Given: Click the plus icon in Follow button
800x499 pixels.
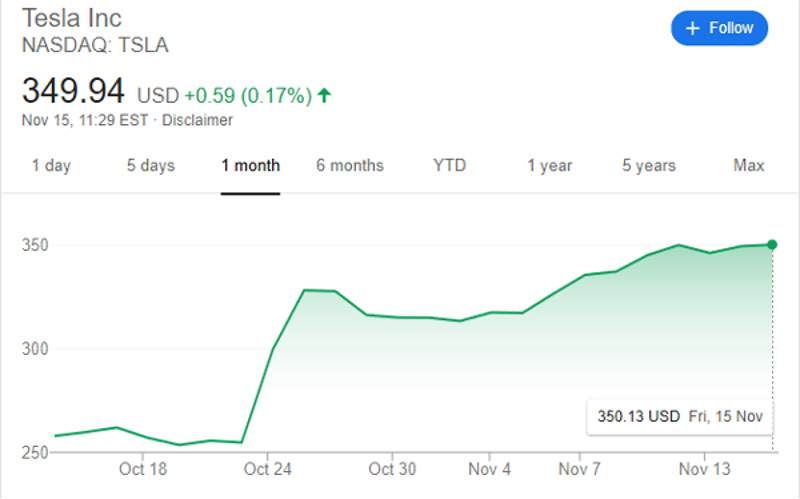Looking at the screenshot, I should click(x=692, y=28).
